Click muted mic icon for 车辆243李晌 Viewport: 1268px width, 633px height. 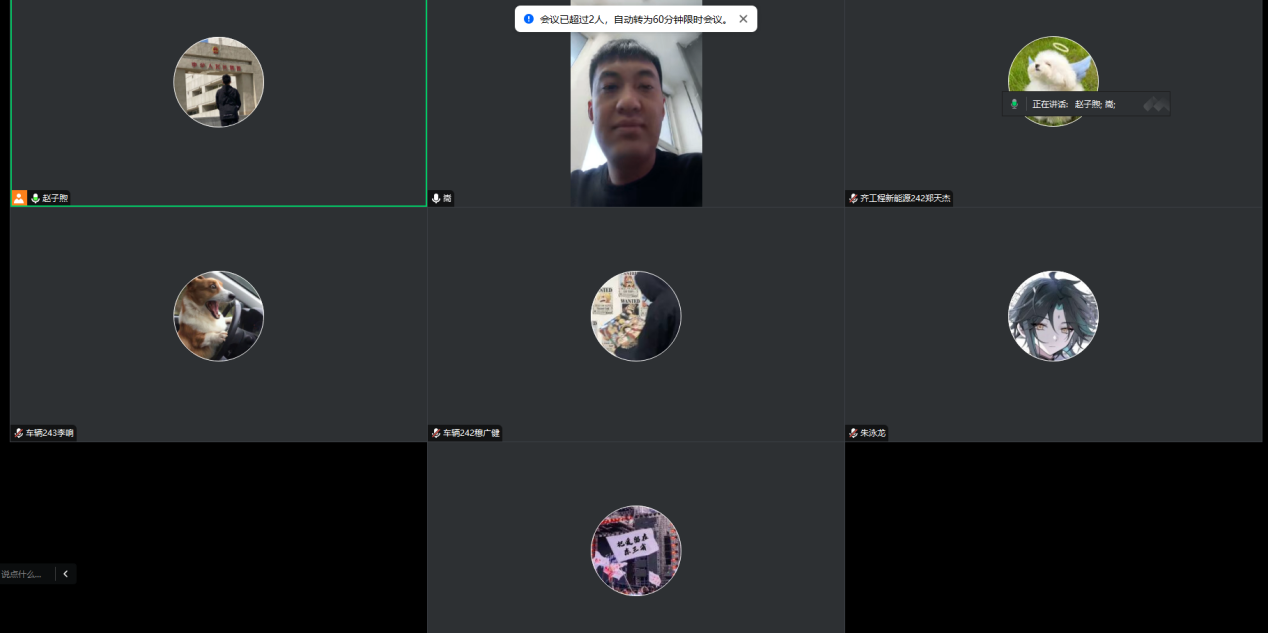[18, 433]
